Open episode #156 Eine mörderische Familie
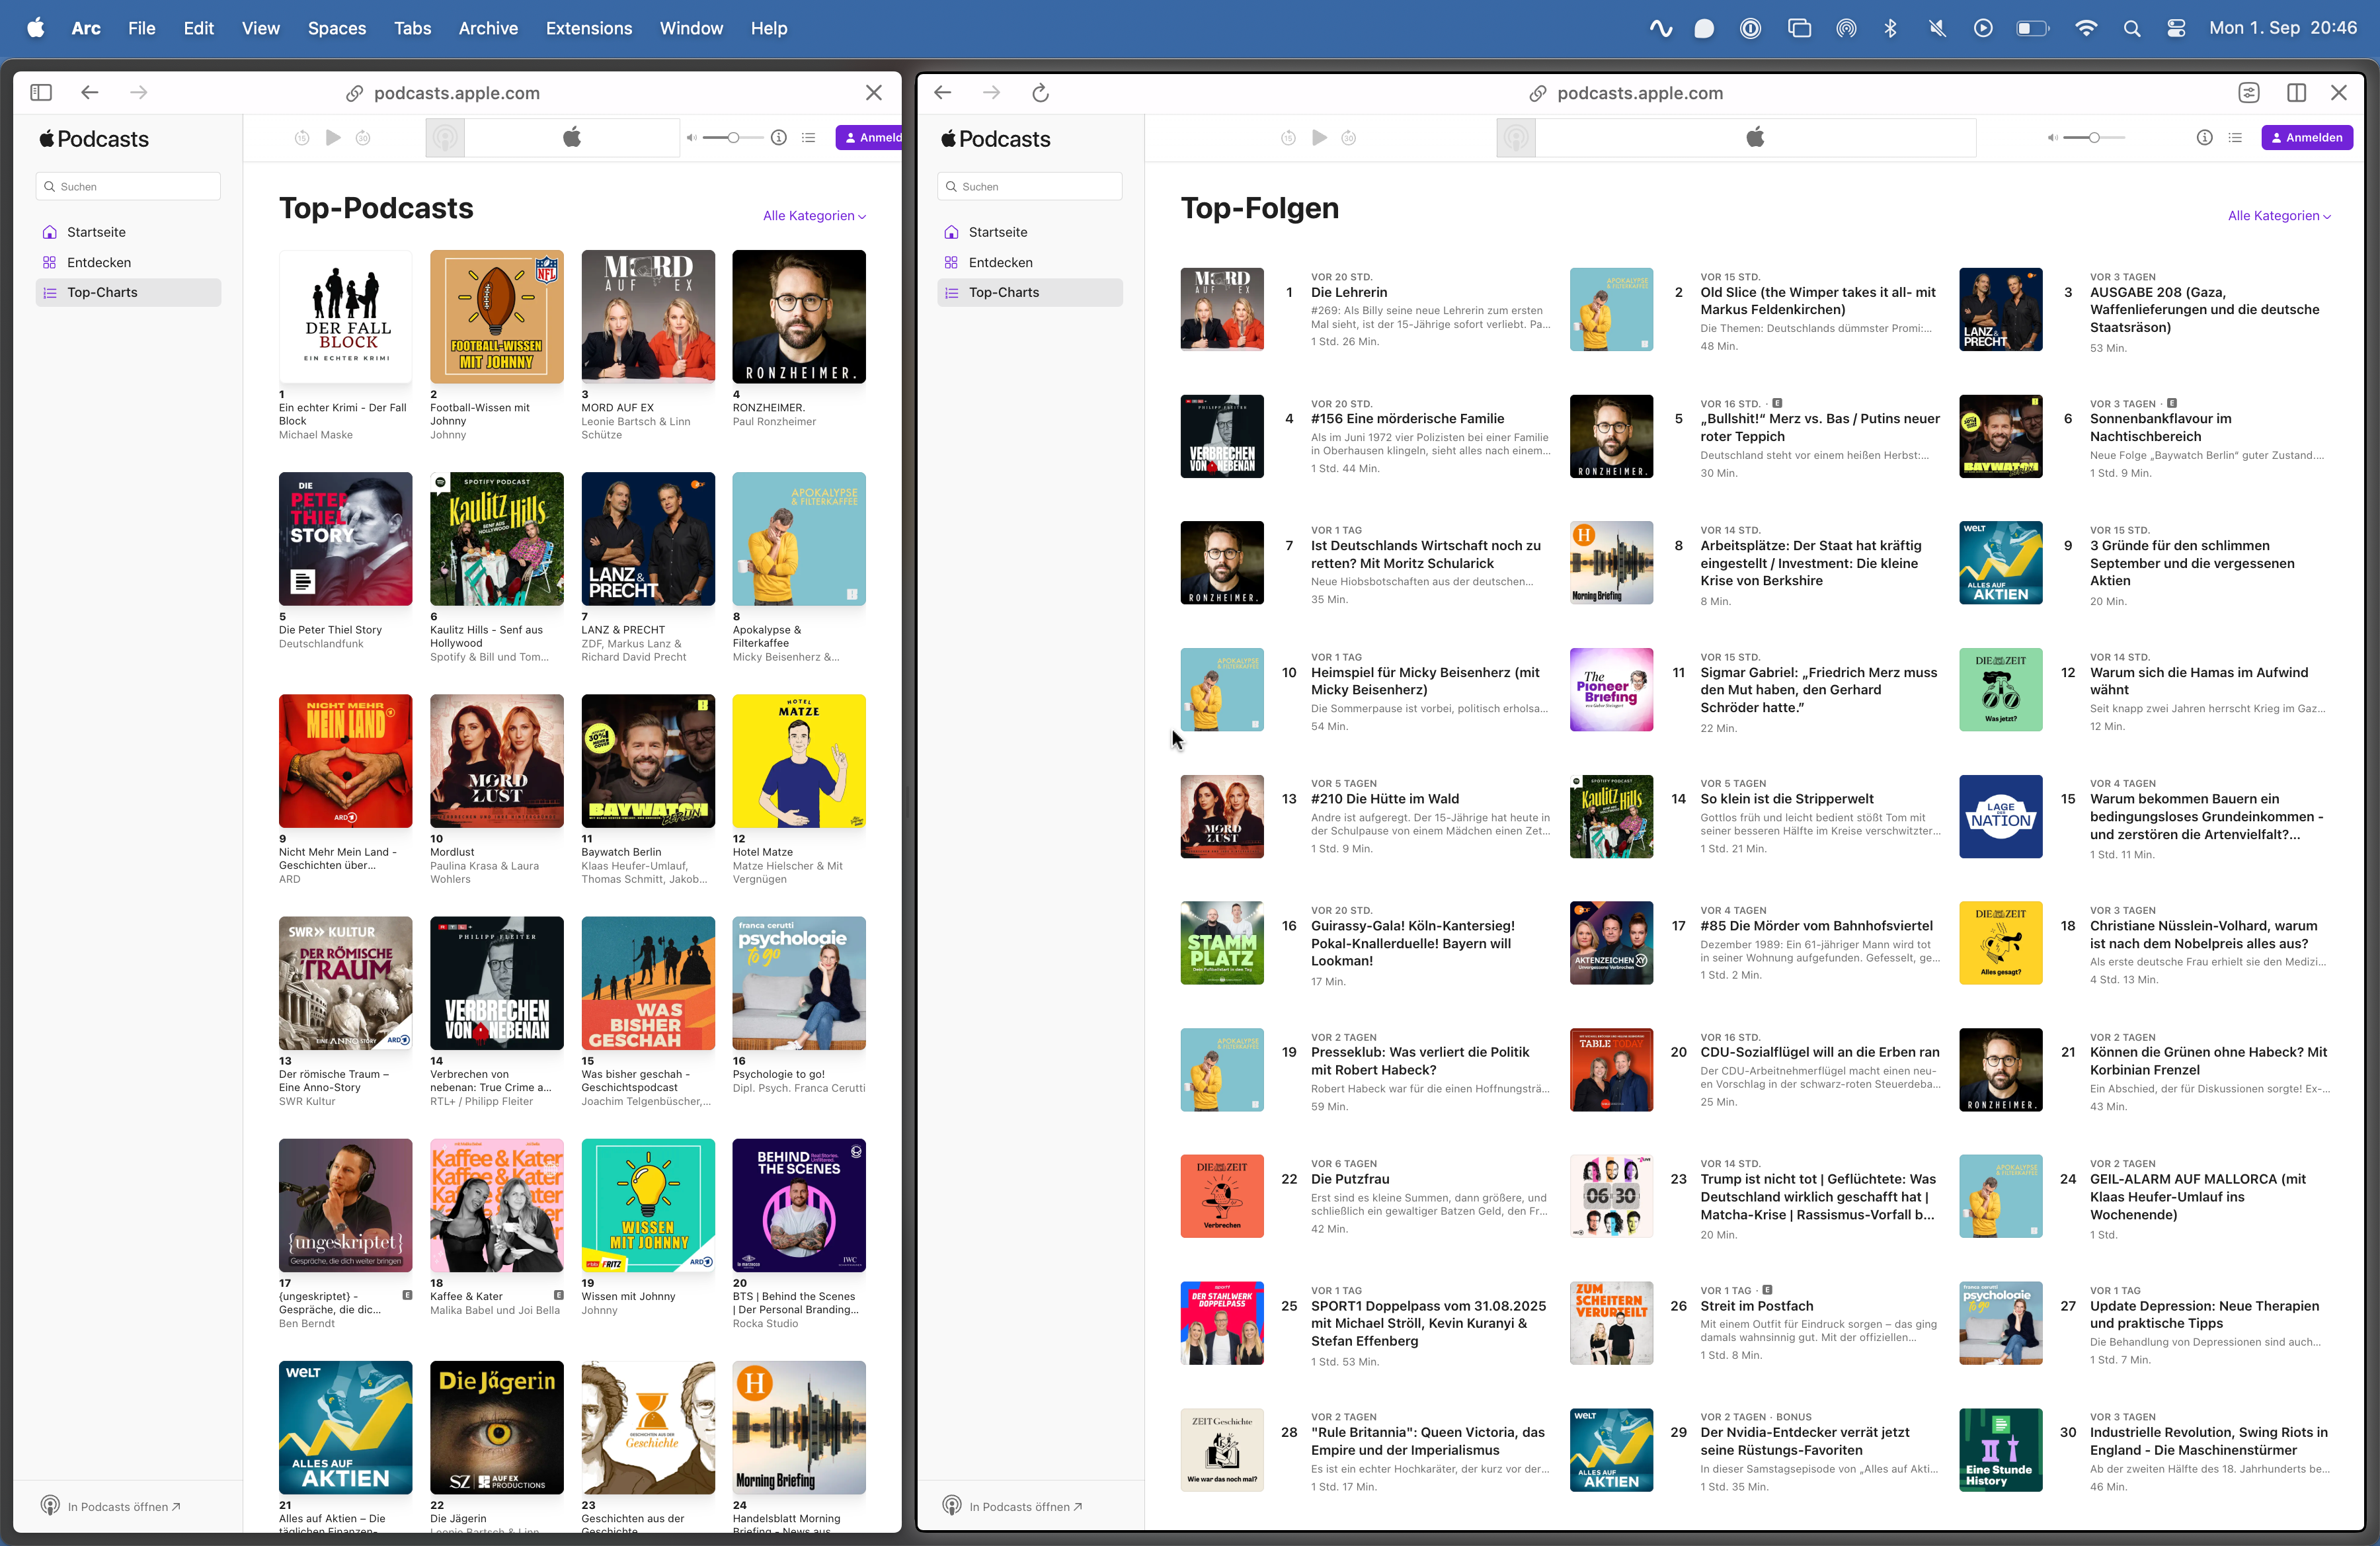The width and height of the screenshot is (2380, 1546). pos(1407,418)
